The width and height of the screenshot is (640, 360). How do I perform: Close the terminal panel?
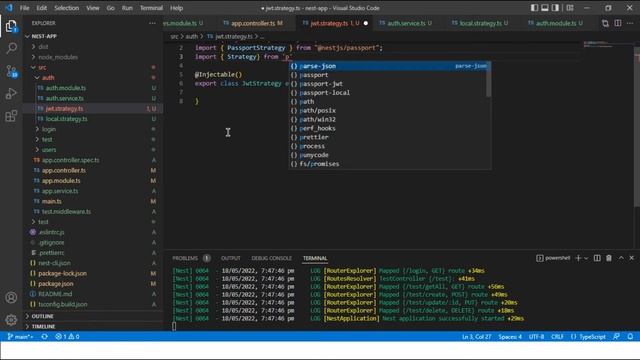coord(631,258)
